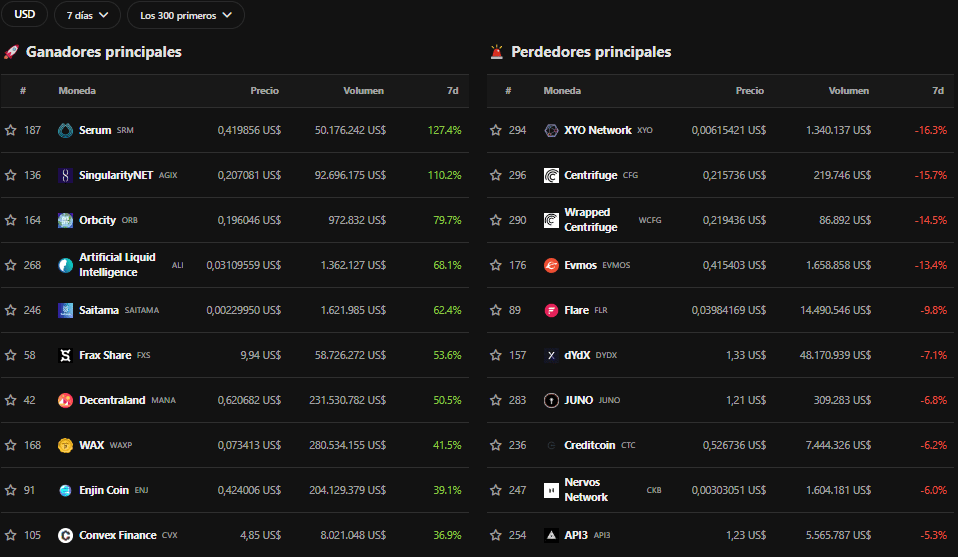Favorite SingularityNET with its star
Image resolution: width=958 pixels, height=557 pixels.
click(x=10, y=175)
